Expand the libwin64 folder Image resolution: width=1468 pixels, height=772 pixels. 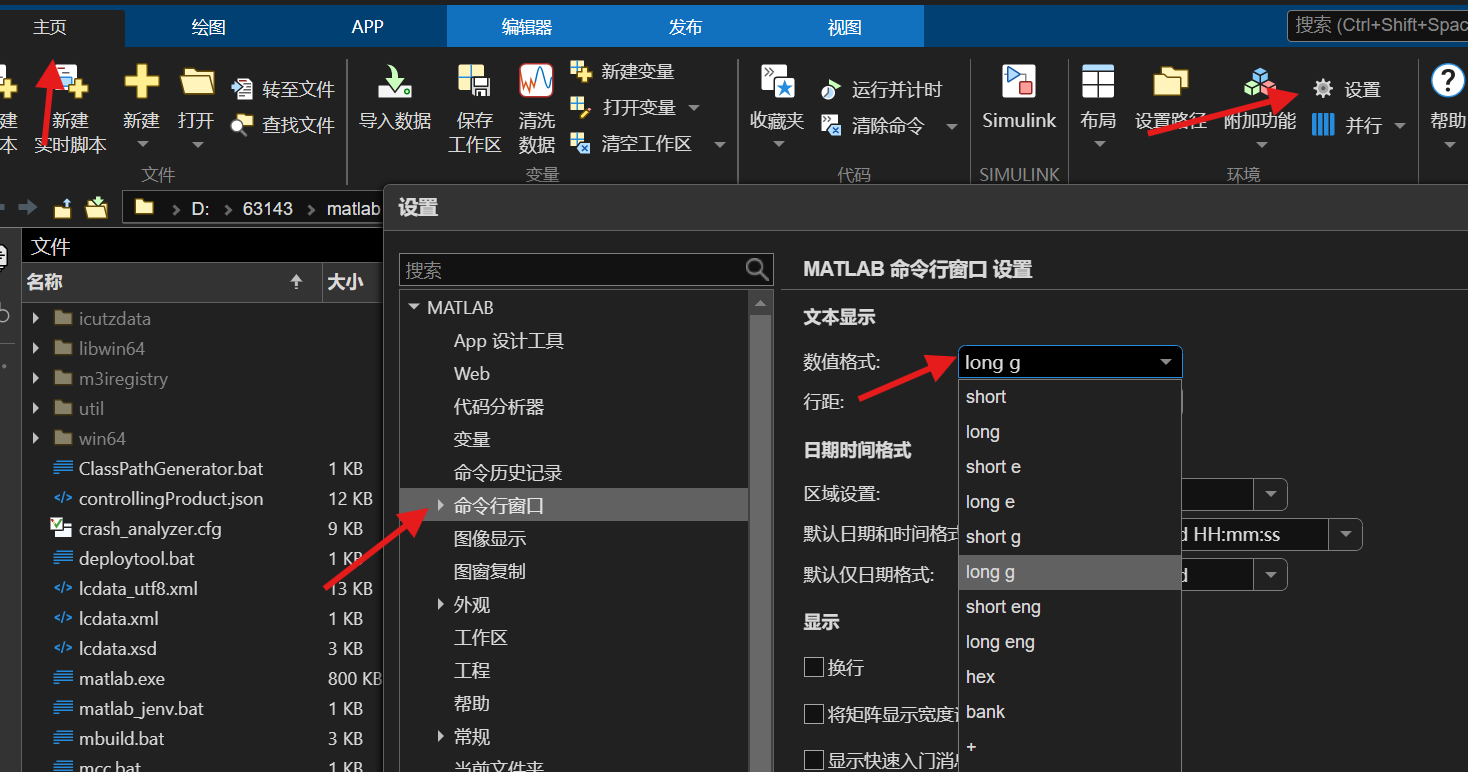pos(36,349)
